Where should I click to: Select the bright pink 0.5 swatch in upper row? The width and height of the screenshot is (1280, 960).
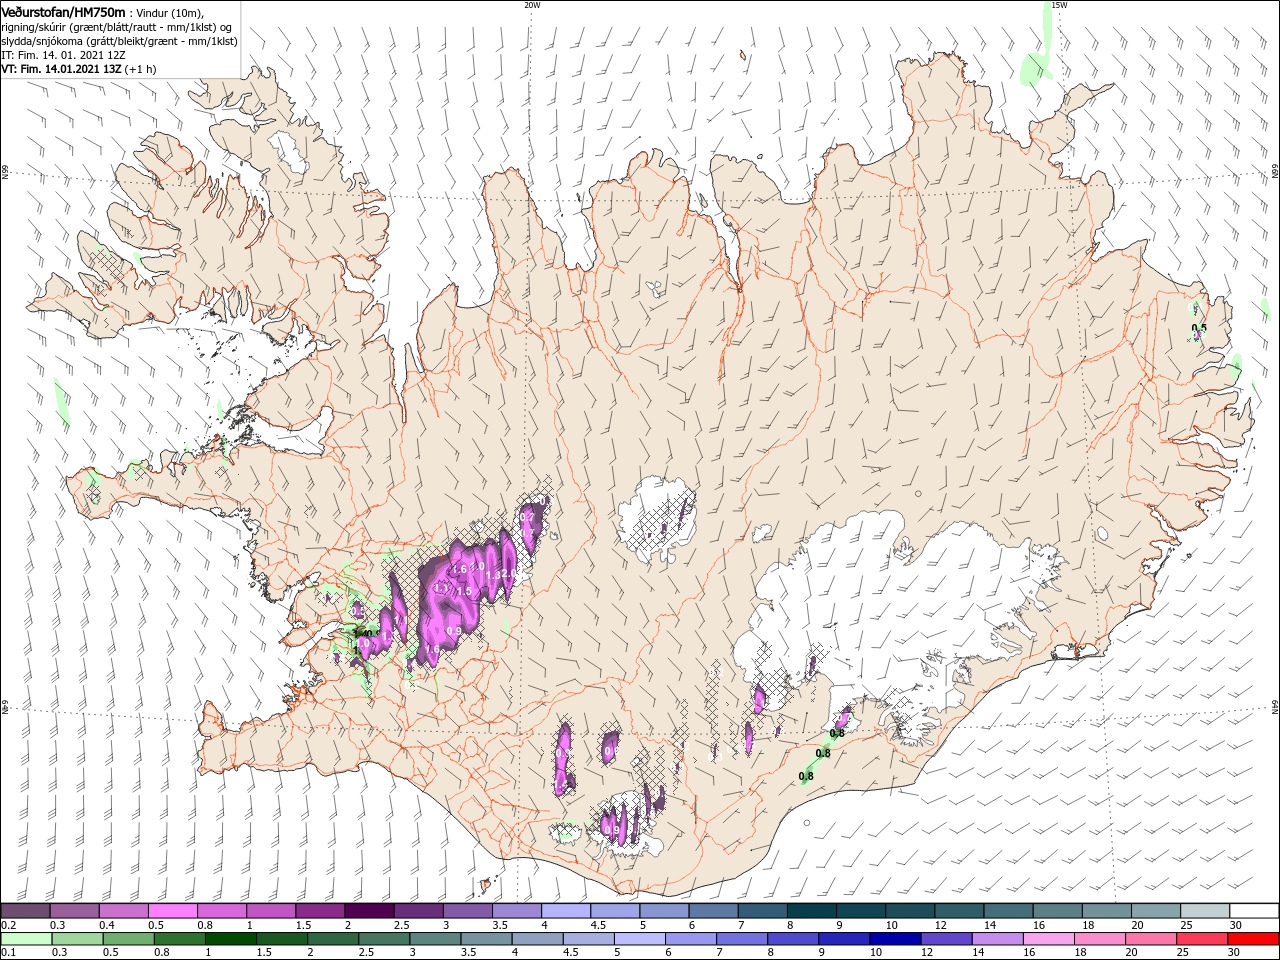point(172,911)
